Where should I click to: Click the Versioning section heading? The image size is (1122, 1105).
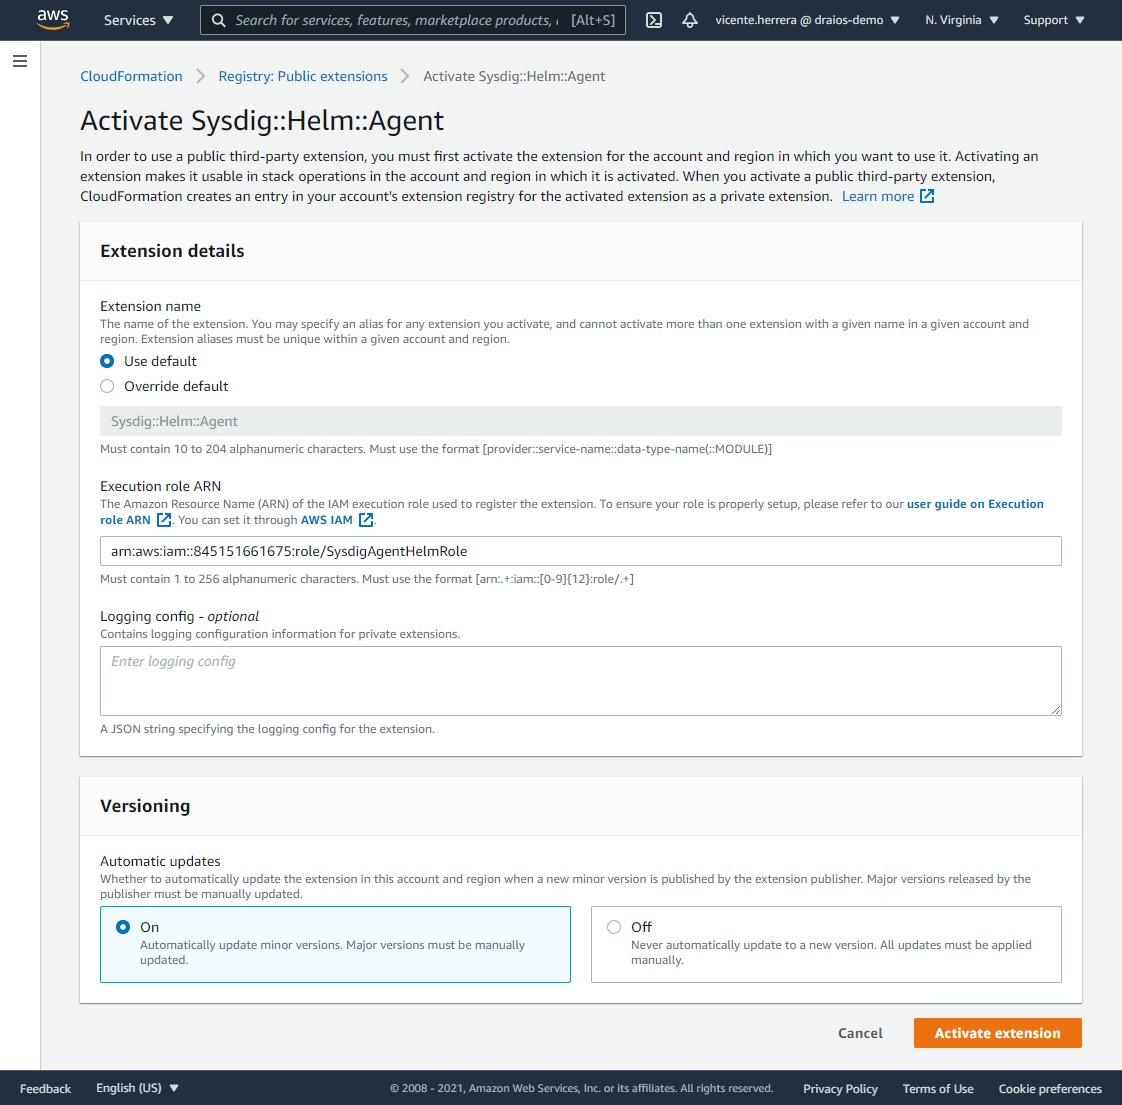click(x=145, y=806)
